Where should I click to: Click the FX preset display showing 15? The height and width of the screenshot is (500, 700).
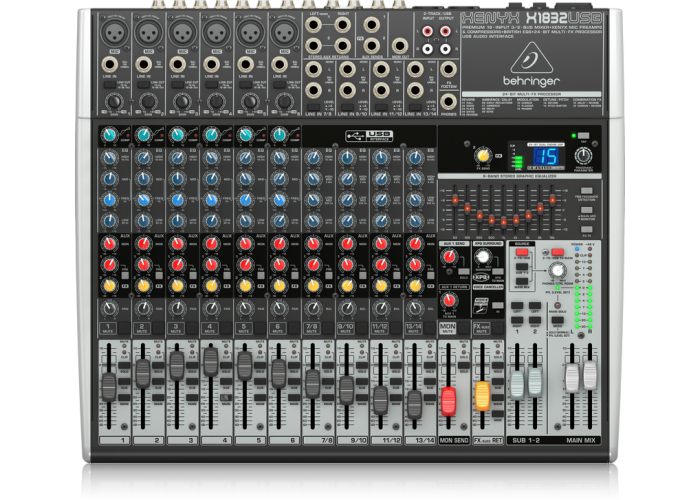coord(546,157)
